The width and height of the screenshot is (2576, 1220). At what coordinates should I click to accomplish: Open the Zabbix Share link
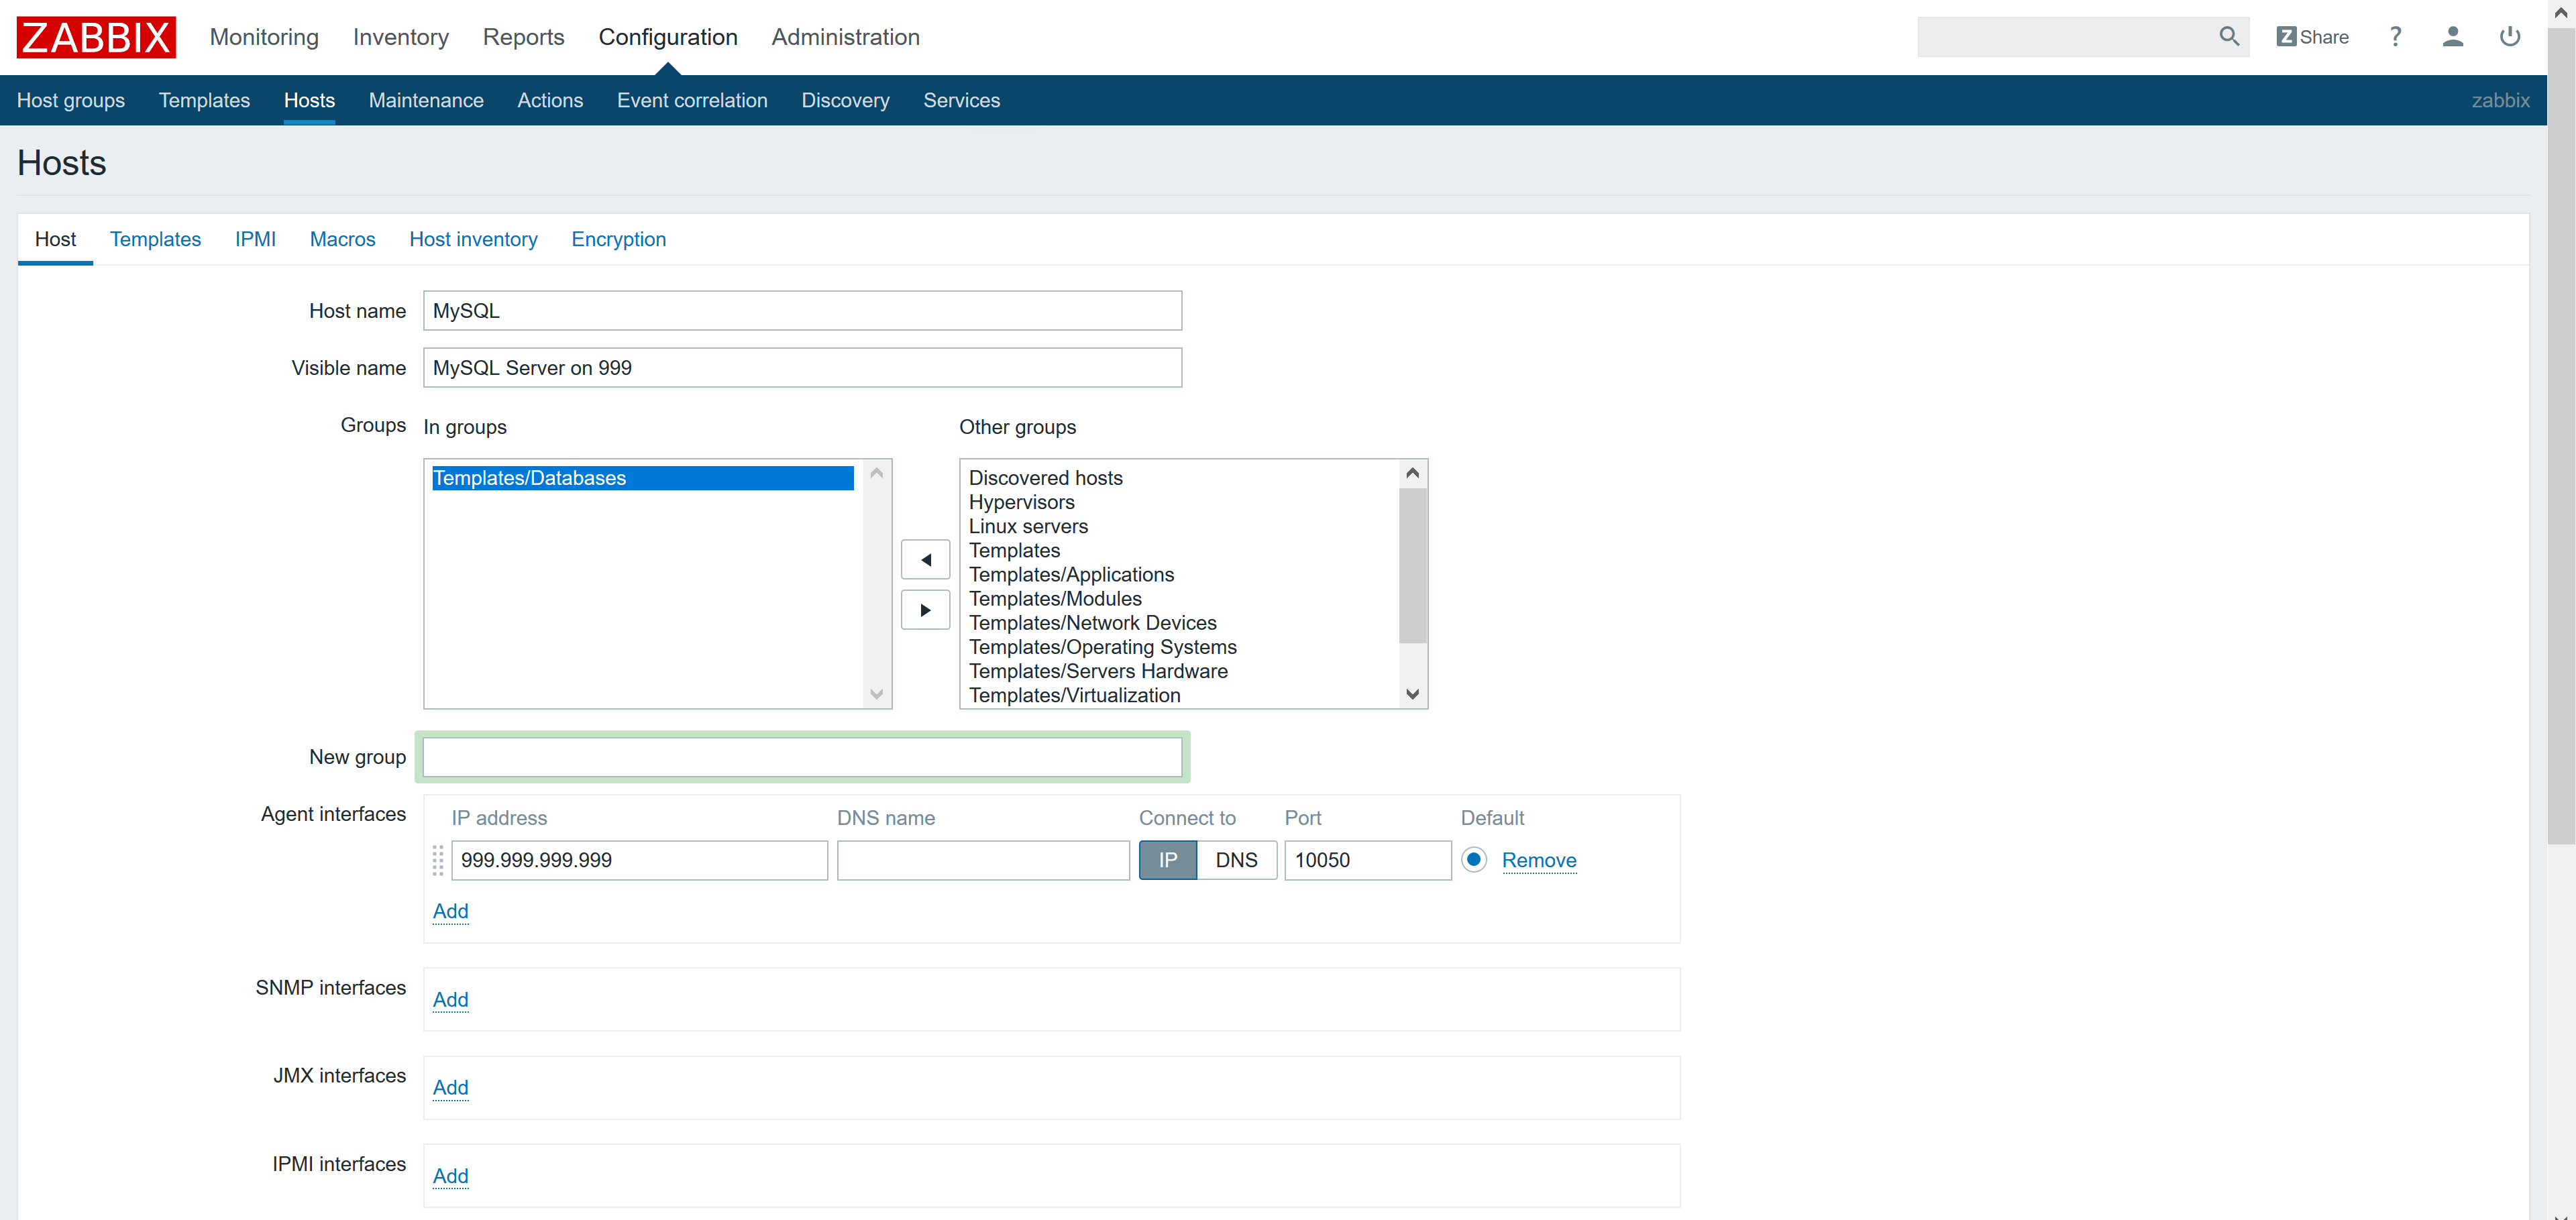(x=2312, y=37)
